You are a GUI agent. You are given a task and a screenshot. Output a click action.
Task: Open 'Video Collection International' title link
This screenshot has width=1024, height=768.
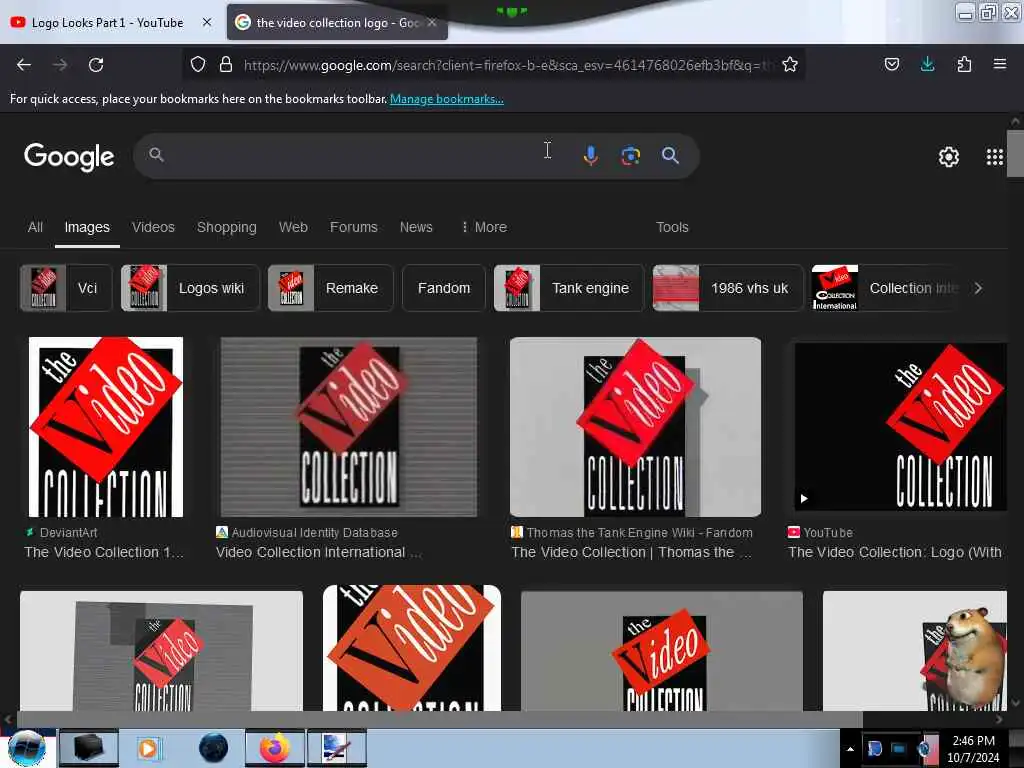tap(319, 552)
